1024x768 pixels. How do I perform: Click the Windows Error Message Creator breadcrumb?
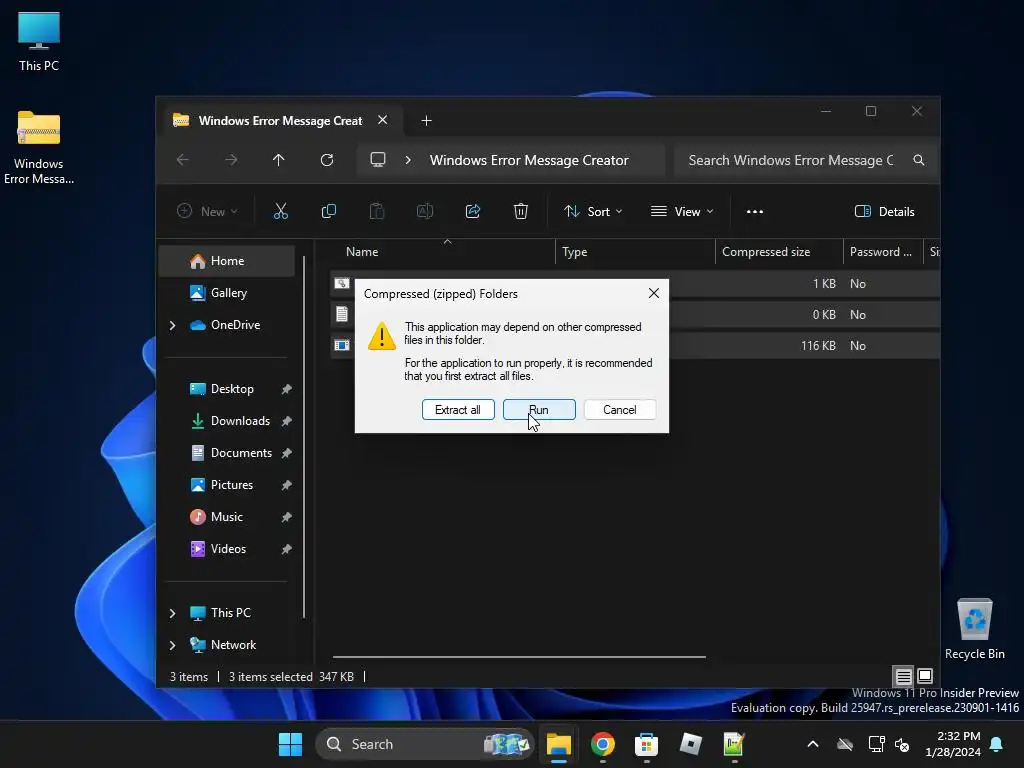coord(529,160)
